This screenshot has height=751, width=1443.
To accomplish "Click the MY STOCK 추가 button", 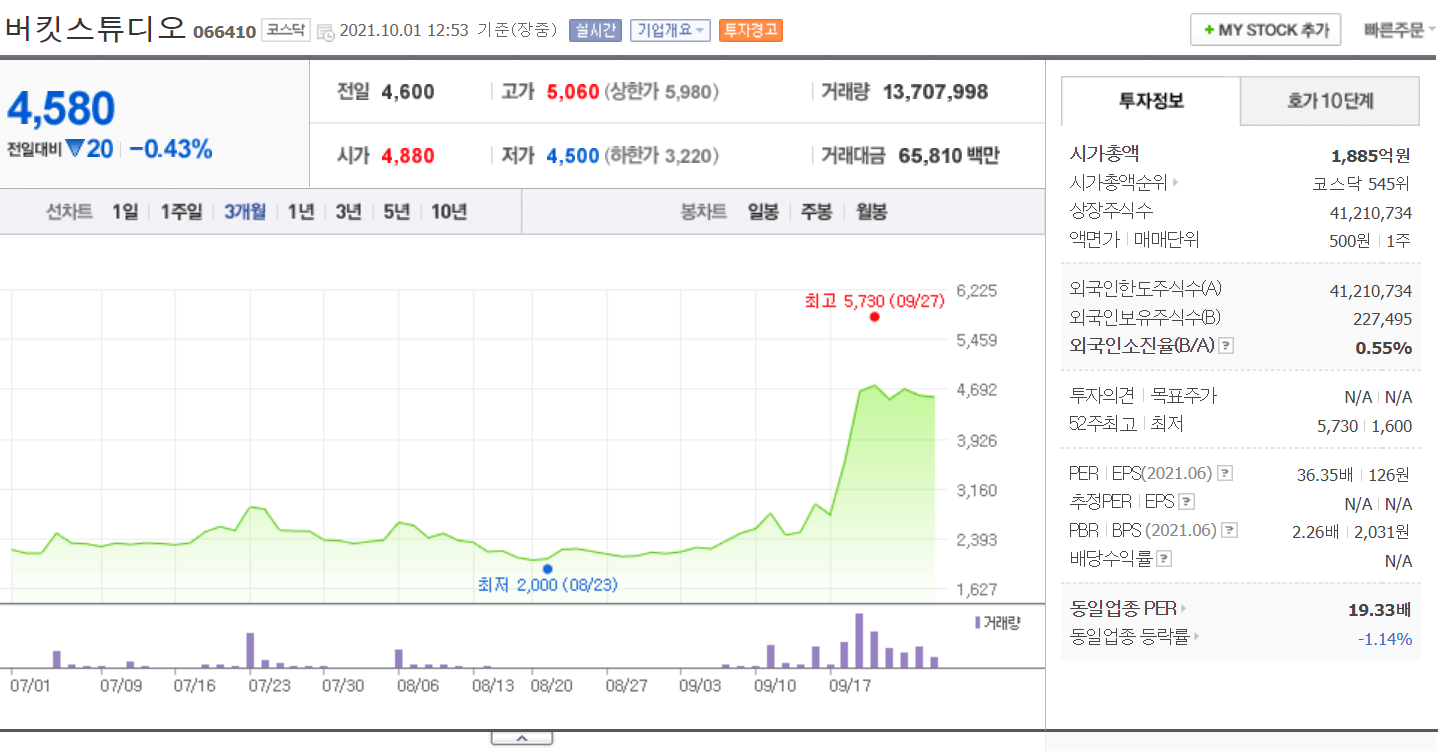I will pos(1265,30).
